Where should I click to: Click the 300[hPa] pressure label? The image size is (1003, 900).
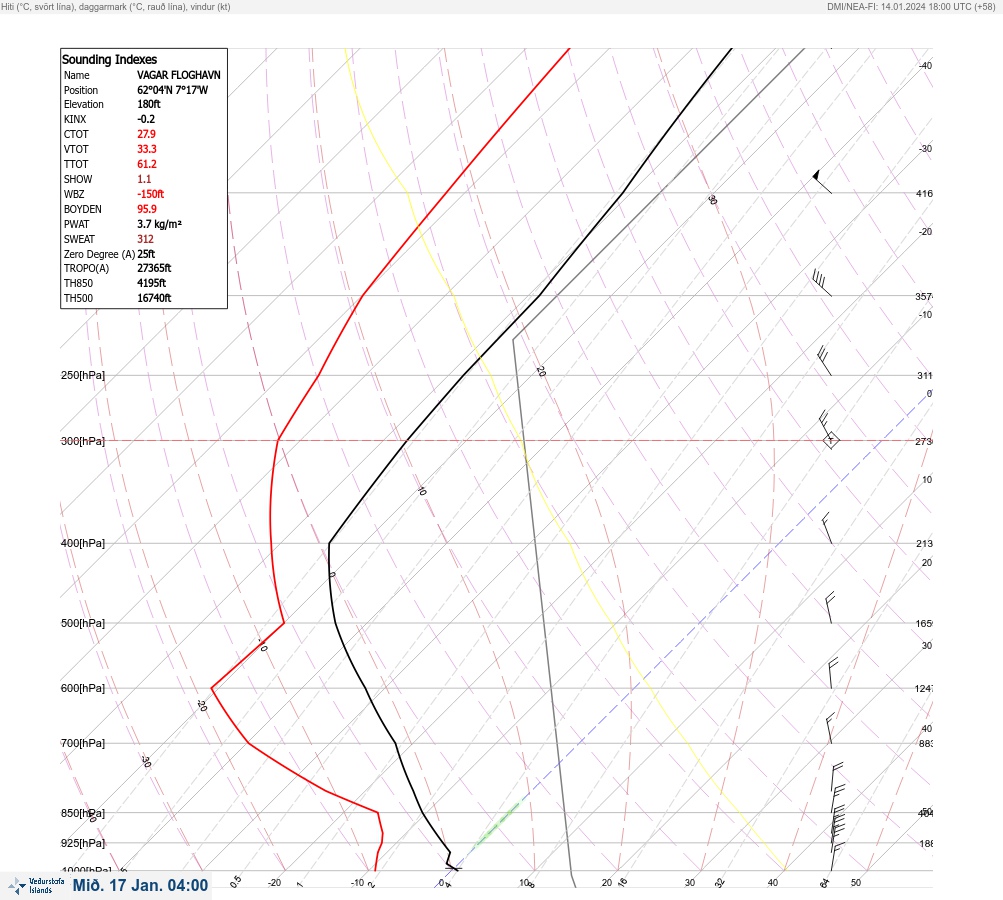pyautogui.click(x=83, y=441)
